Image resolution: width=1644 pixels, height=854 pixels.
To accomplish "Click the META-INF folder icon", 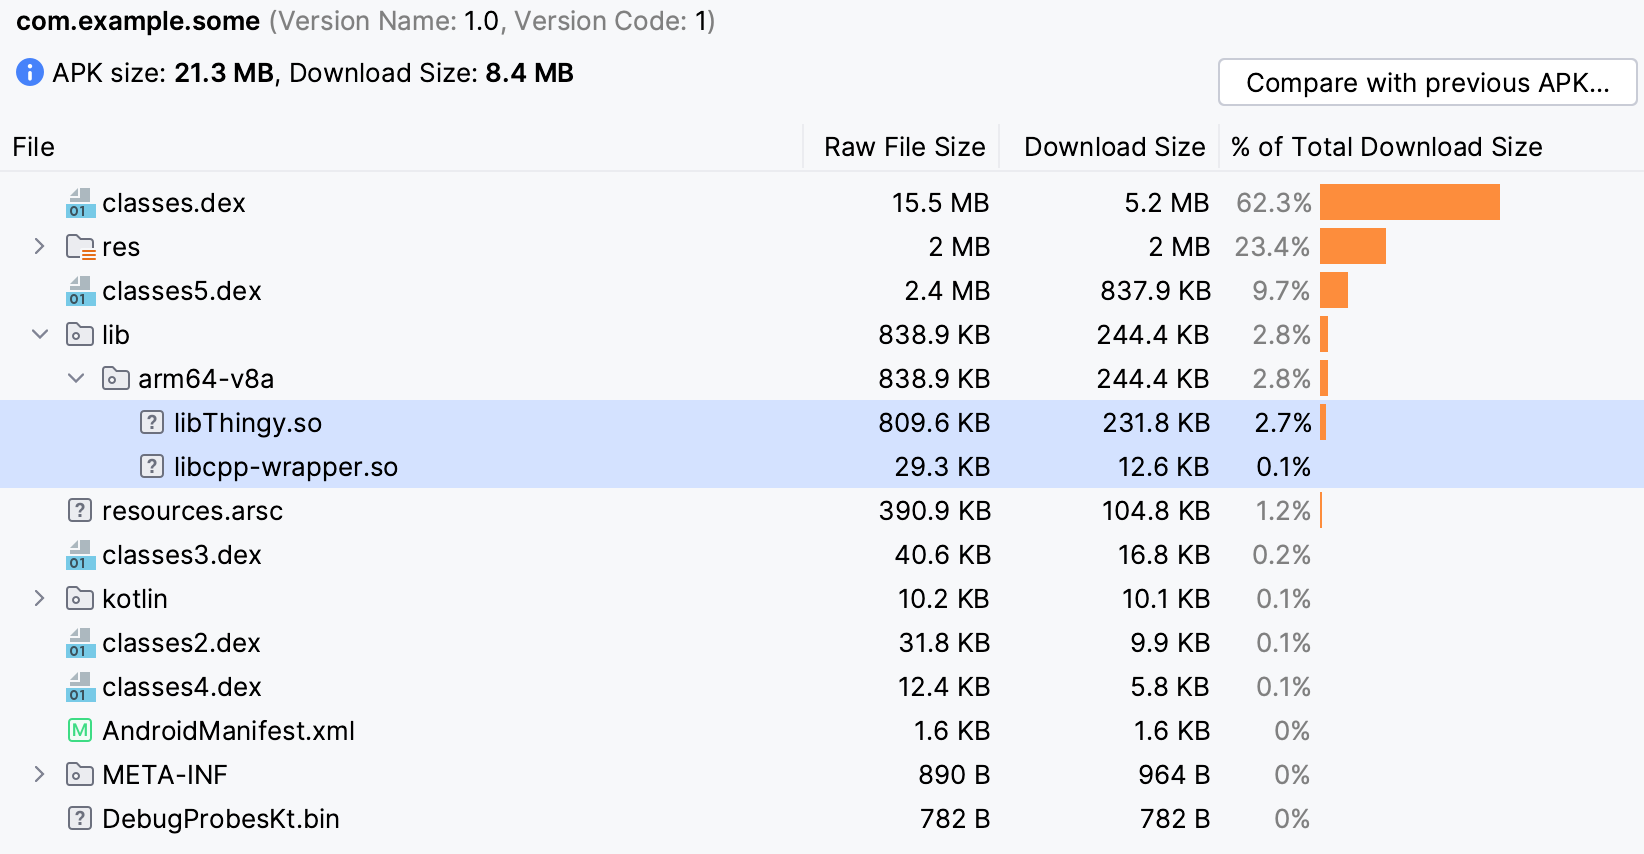I will [80, 775].
